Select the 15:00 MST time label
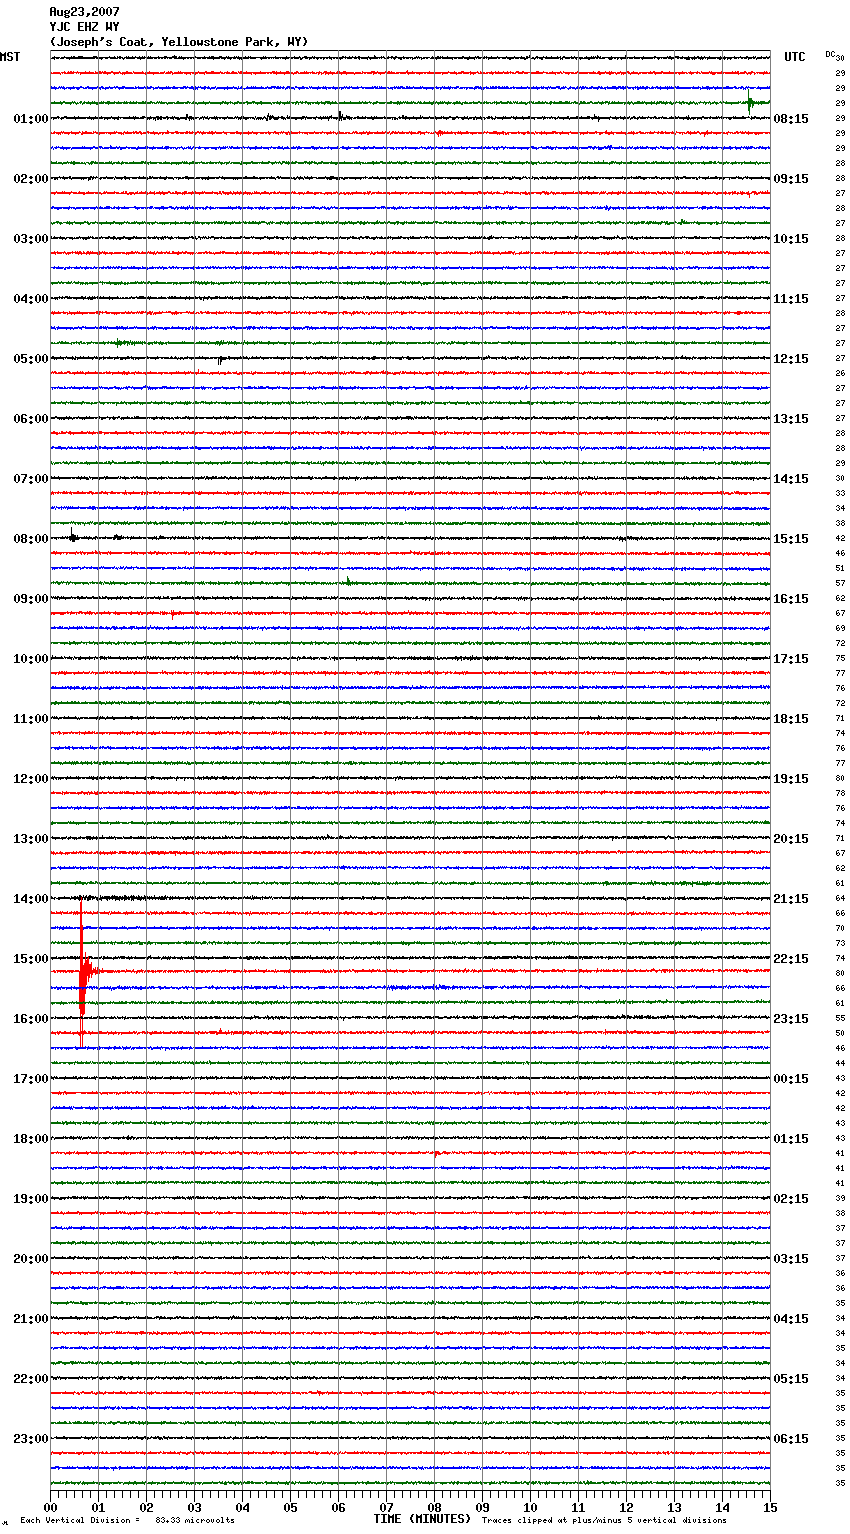 coord(31,959)
